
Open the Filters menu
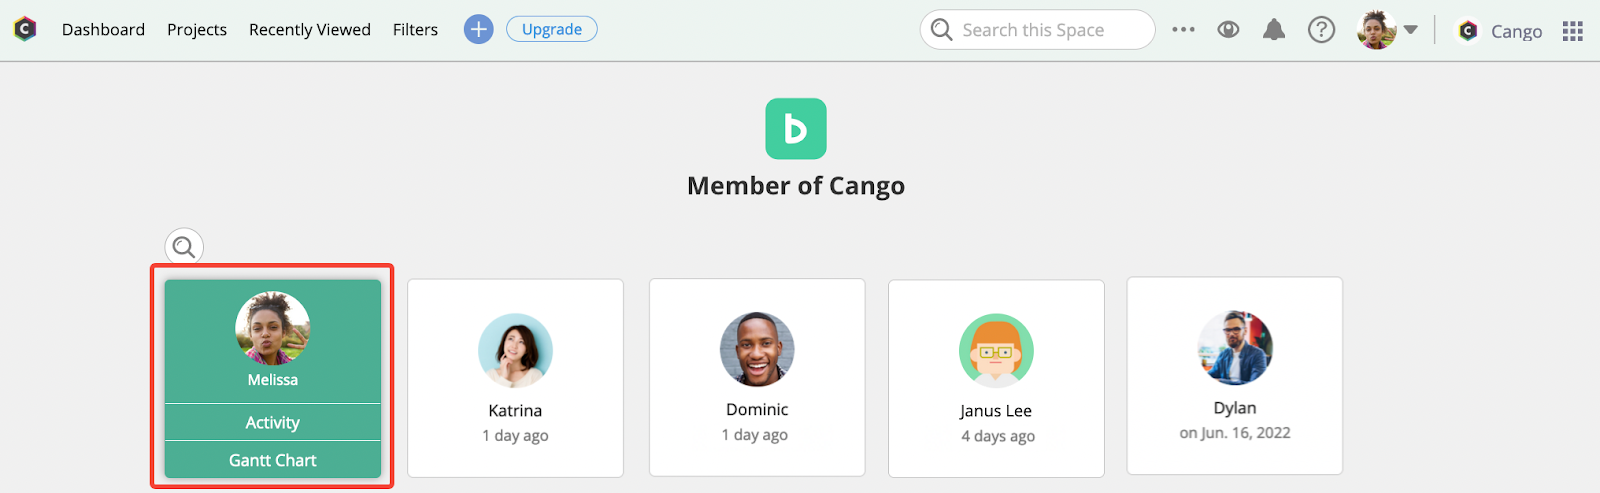[x=415, y=30]
